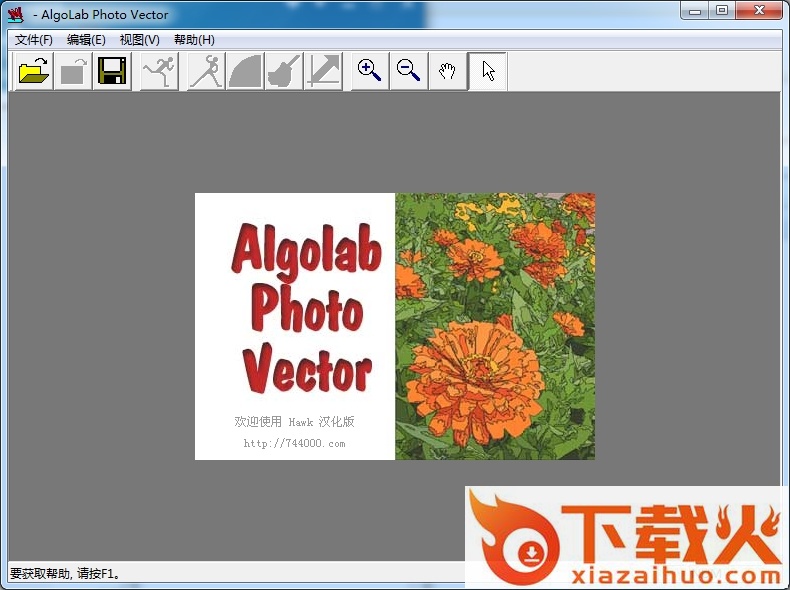Open the 视图(V) menu
790x590 pixels.
(140, 40)
